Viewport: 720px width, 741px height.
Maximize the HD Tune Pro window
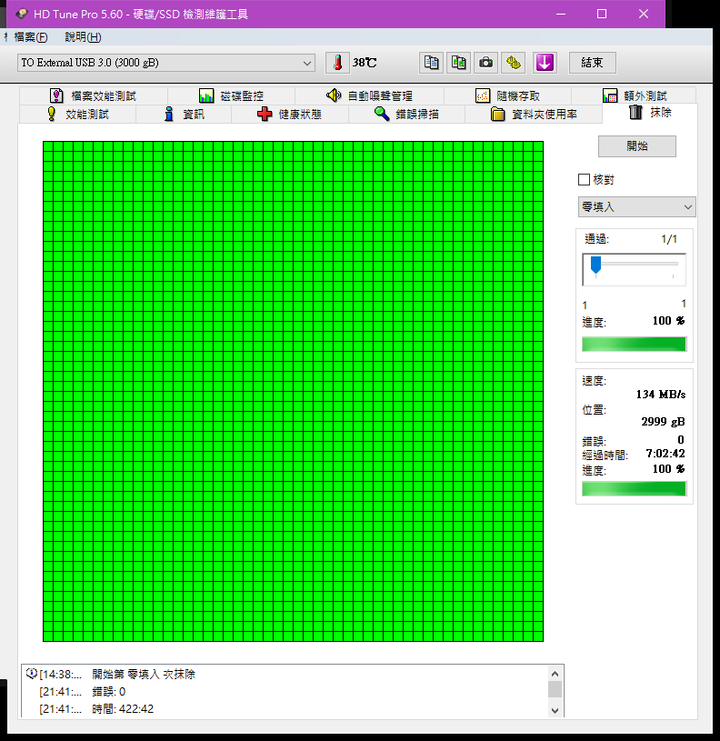click(x=601, y=14)
